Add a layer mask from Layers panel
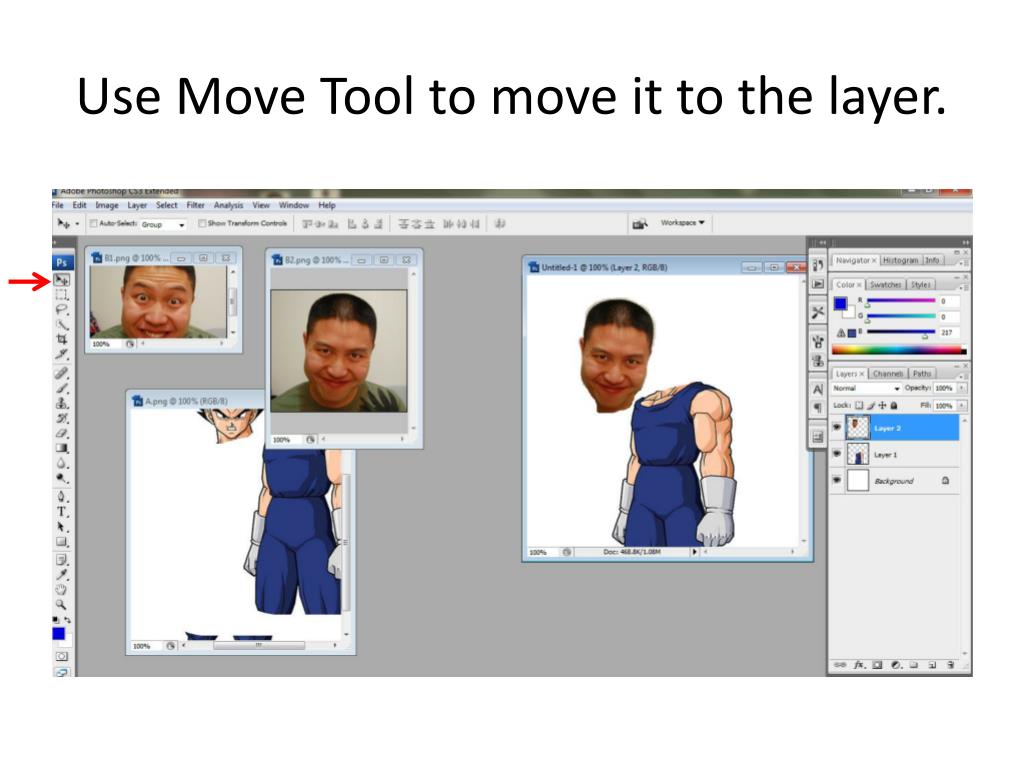 click(878, 665)
